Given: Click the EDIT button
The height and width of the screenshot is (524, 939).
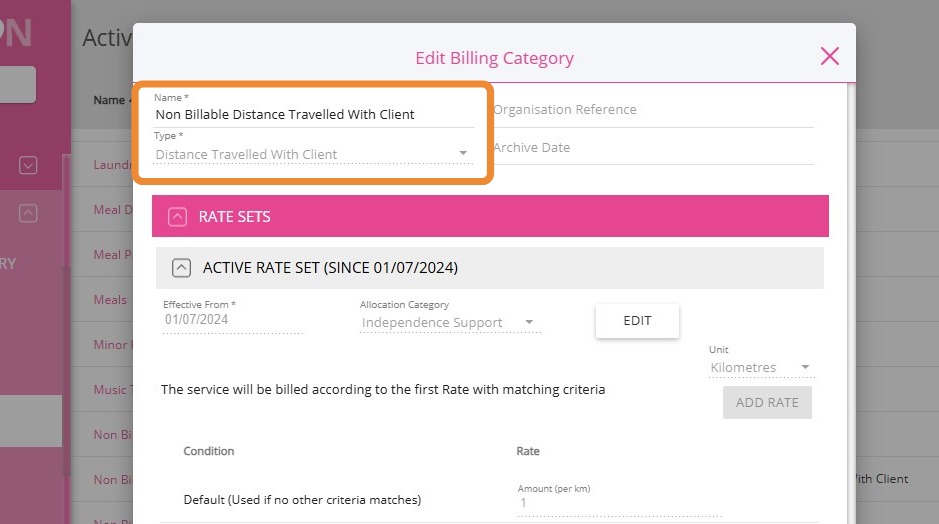Looking at the screenshot, I should (x=637, y=321).
